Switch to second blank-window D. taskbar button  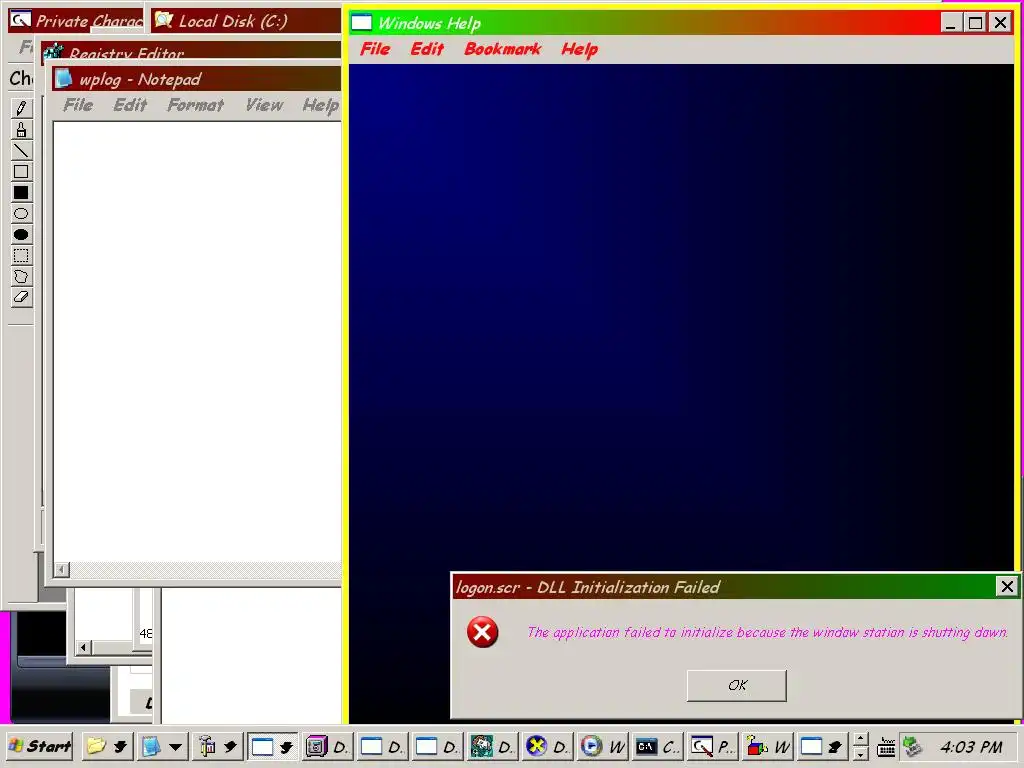[437, 746]
